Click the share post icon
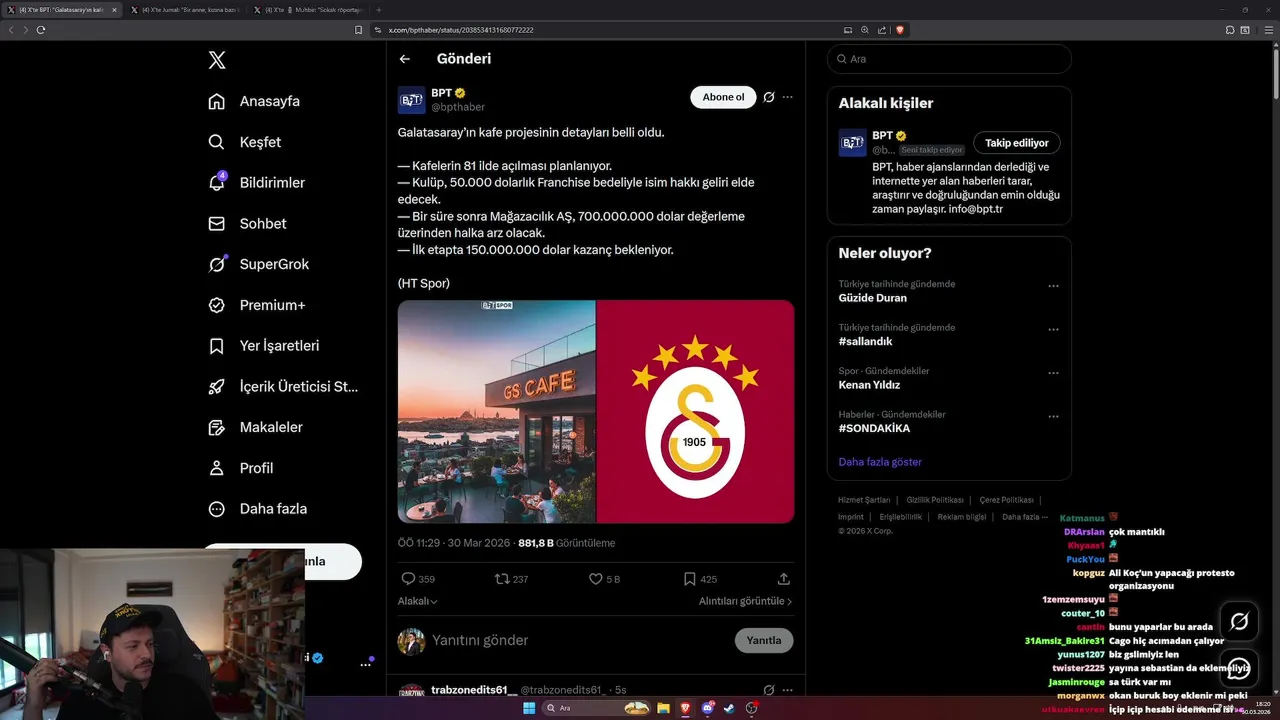1280x720 pixels. pyautogui.click(x=784, y=579)
